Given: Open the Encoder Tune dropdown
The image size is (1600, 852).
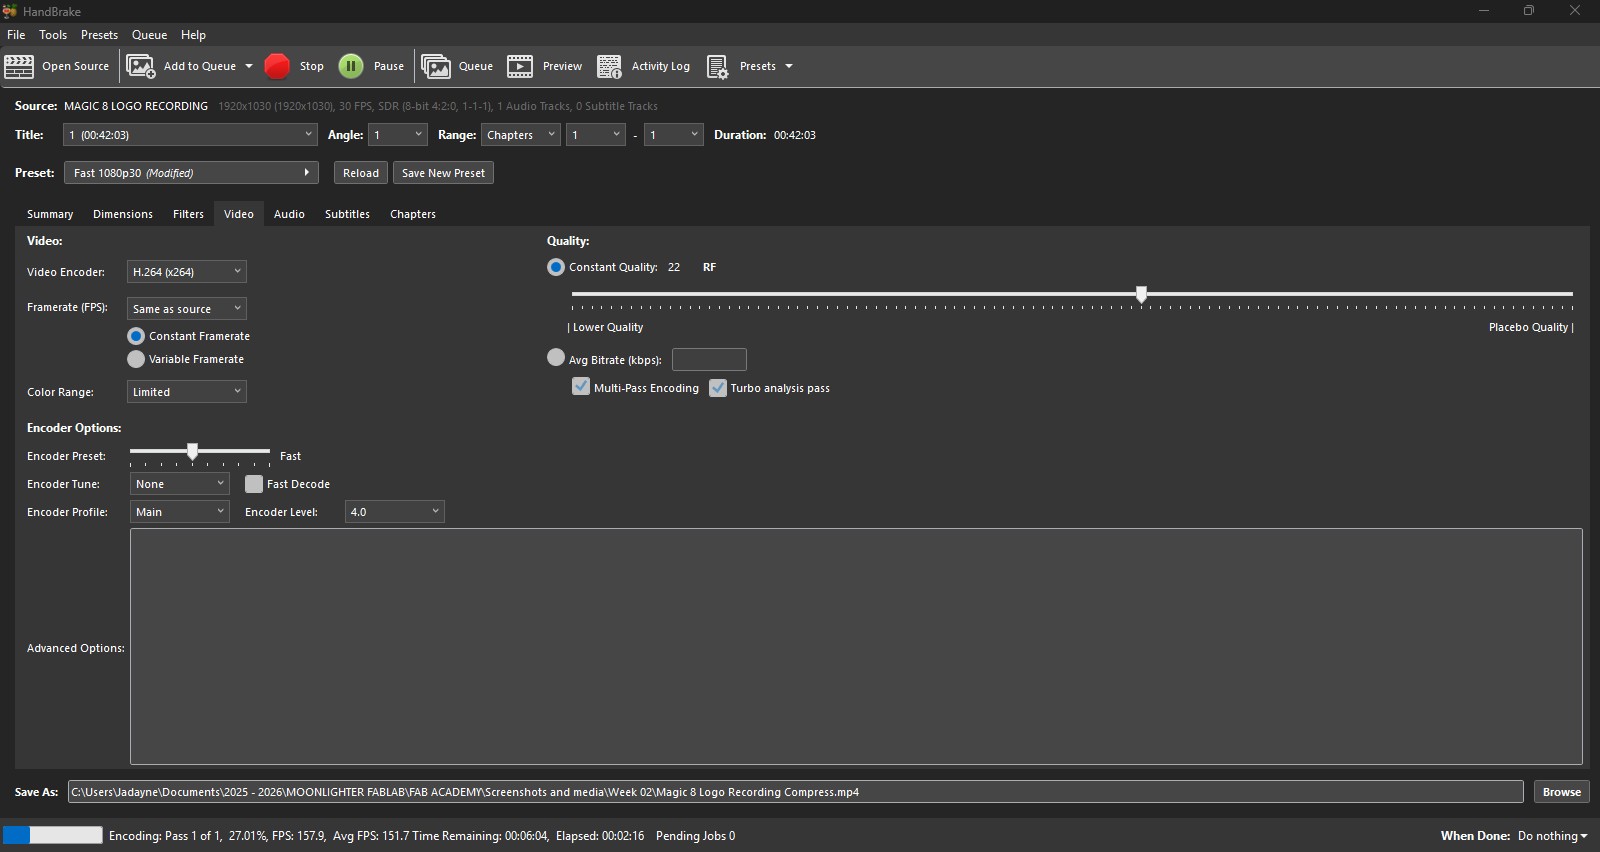Looking at the screenshot, I should click(x=180, y=484).
